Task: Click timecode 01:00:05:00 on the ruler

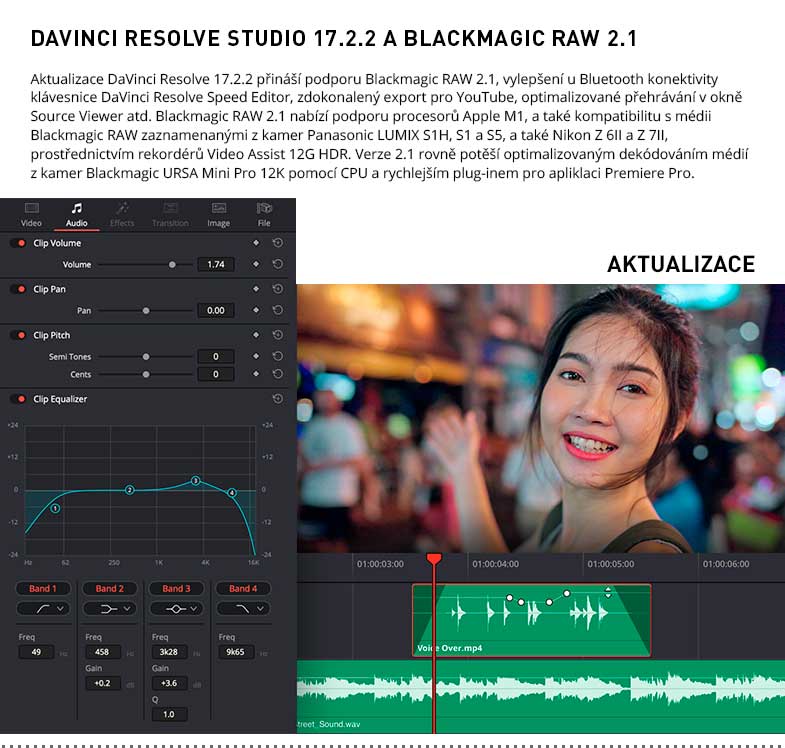Action: pyautogui.click(x=611, y=564)
